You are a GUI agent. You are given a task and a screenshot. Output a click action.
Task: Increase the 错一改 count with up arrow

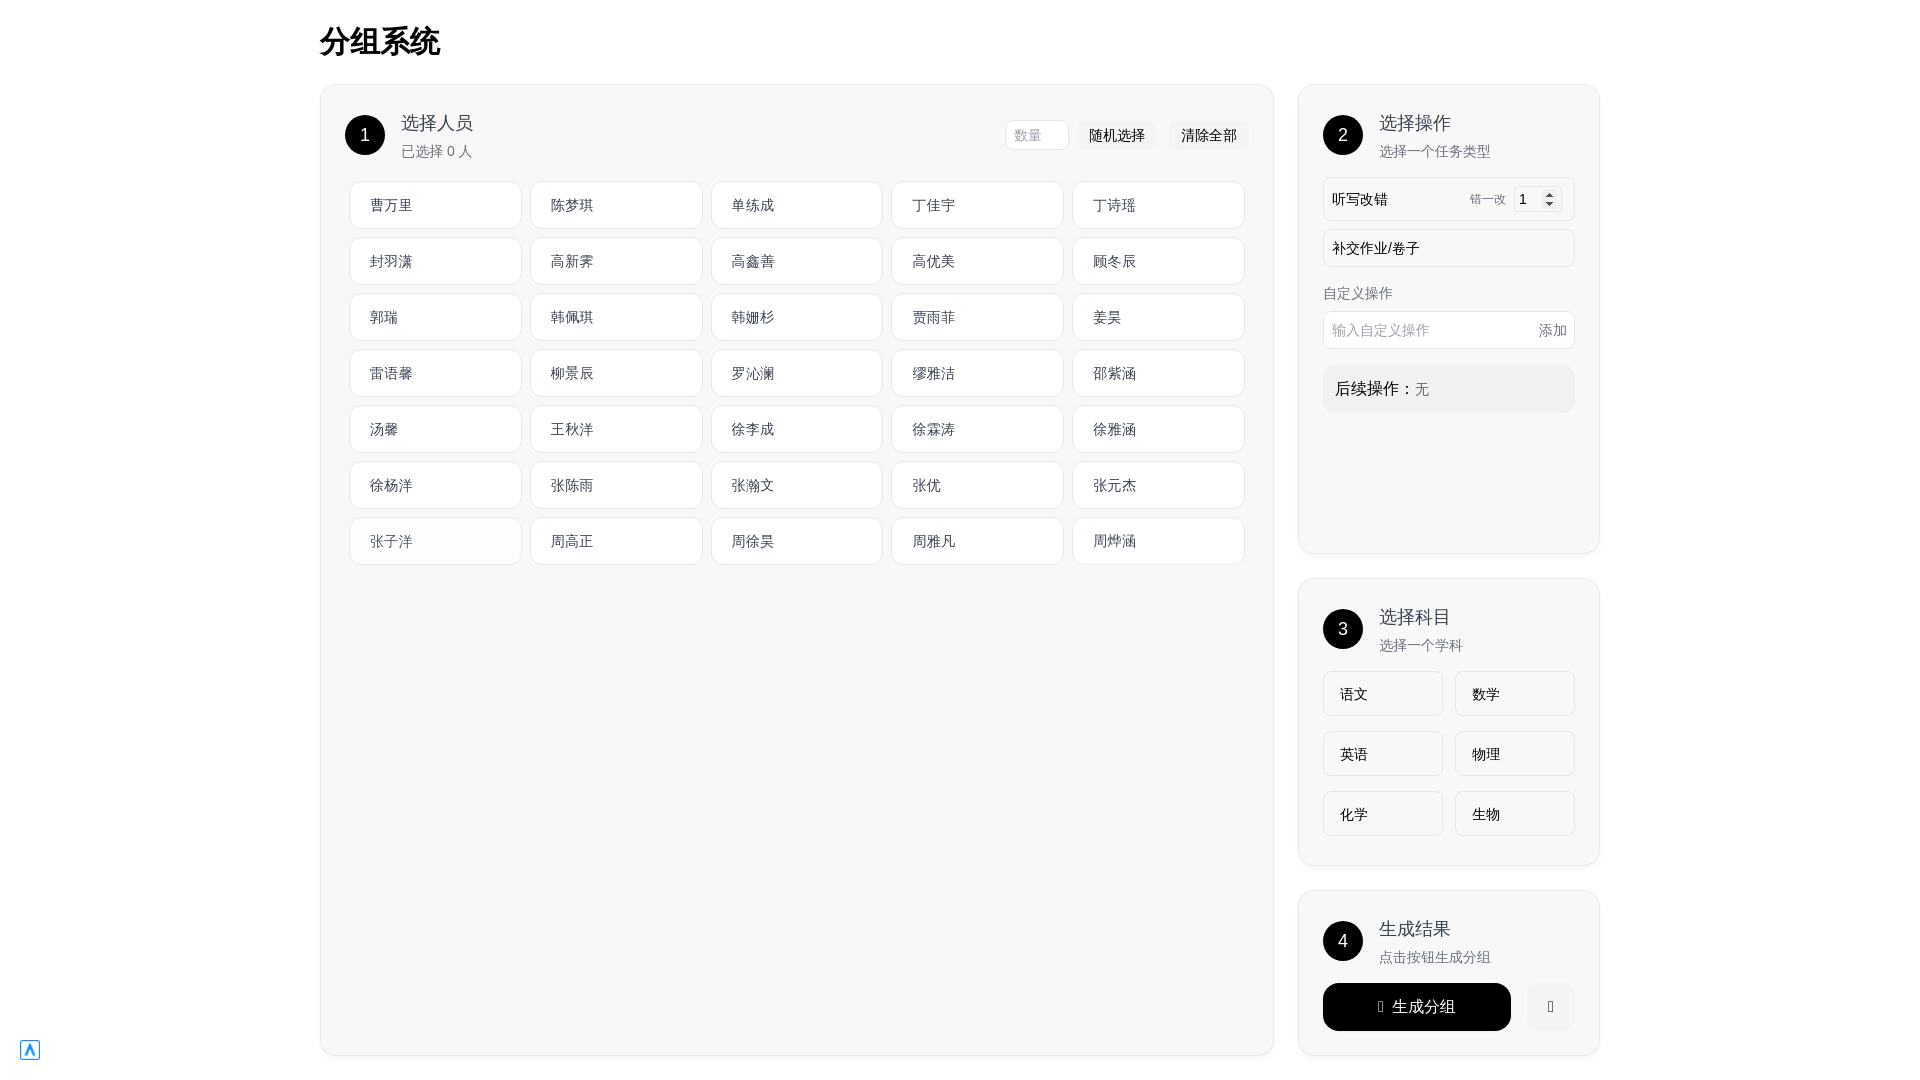[x=1549, y=194]
